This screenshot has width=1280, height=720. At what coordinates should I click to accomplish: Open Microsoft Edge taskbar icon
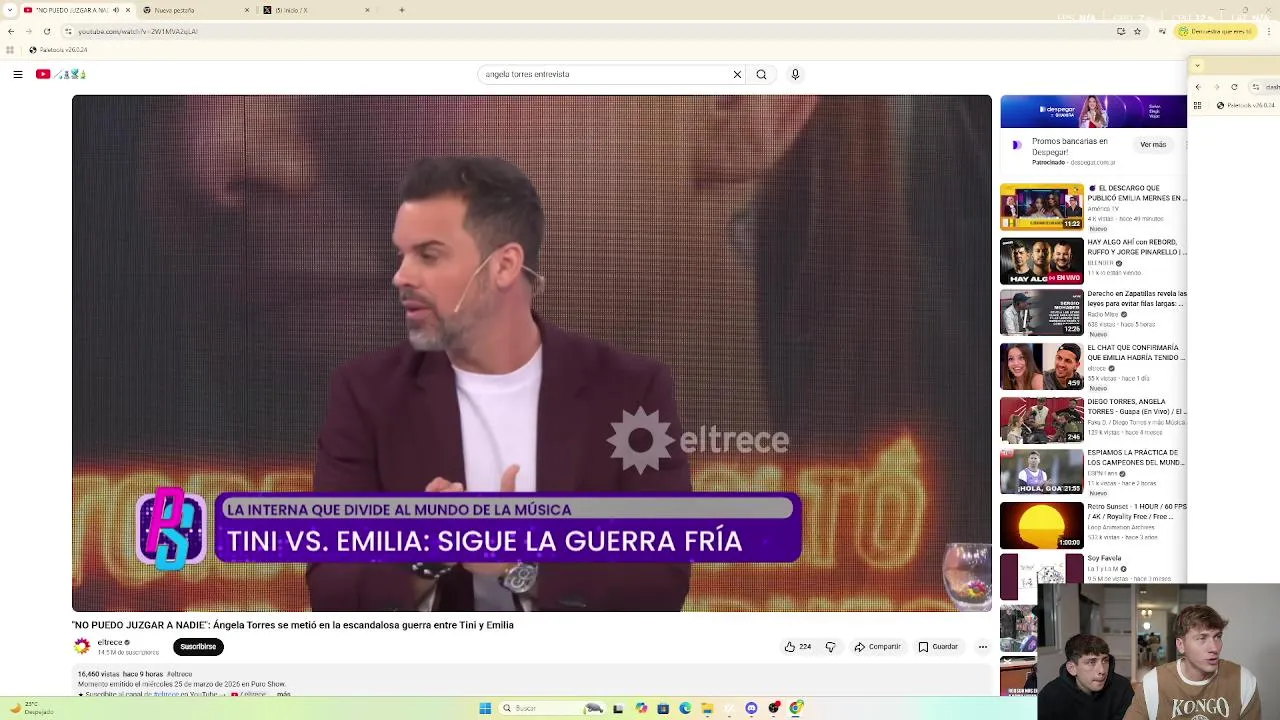point(685,708)
